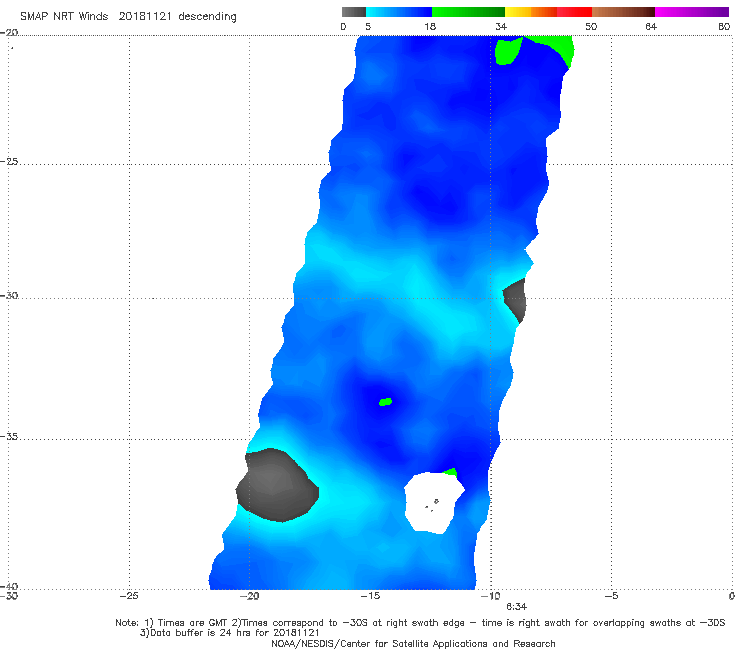Click the 'Data buffer is 24 hrs' note line

click(x=230, y=633)
